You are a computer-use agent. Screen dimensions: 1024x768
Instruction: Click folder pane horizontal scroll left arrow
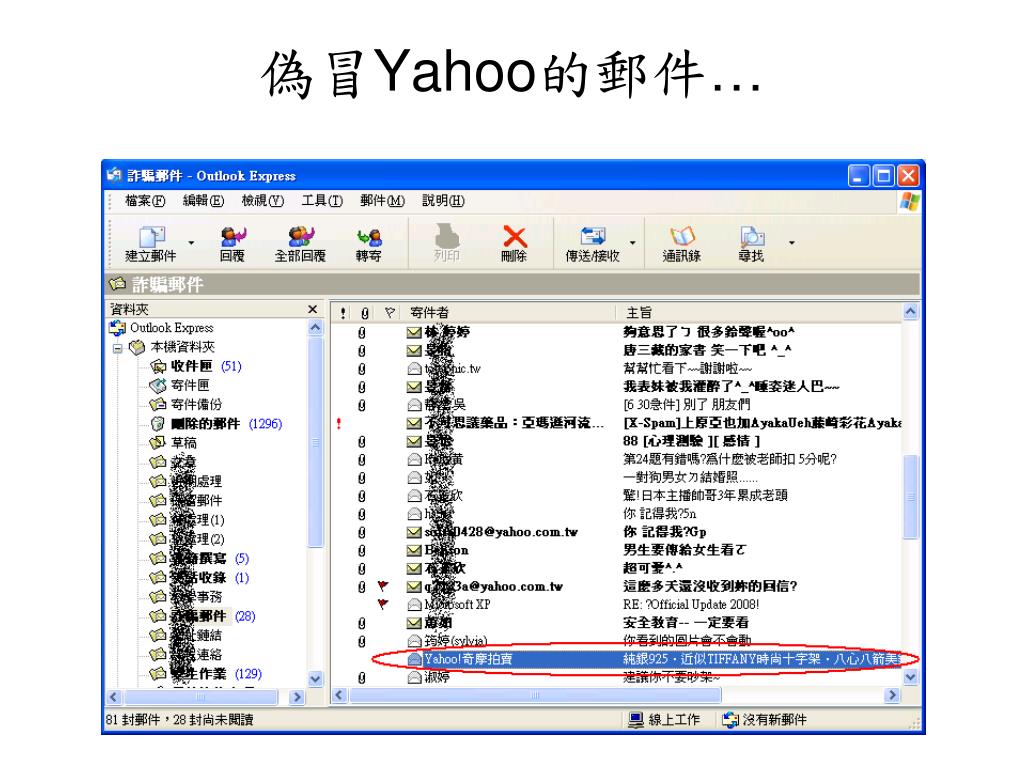click(114, 697)
